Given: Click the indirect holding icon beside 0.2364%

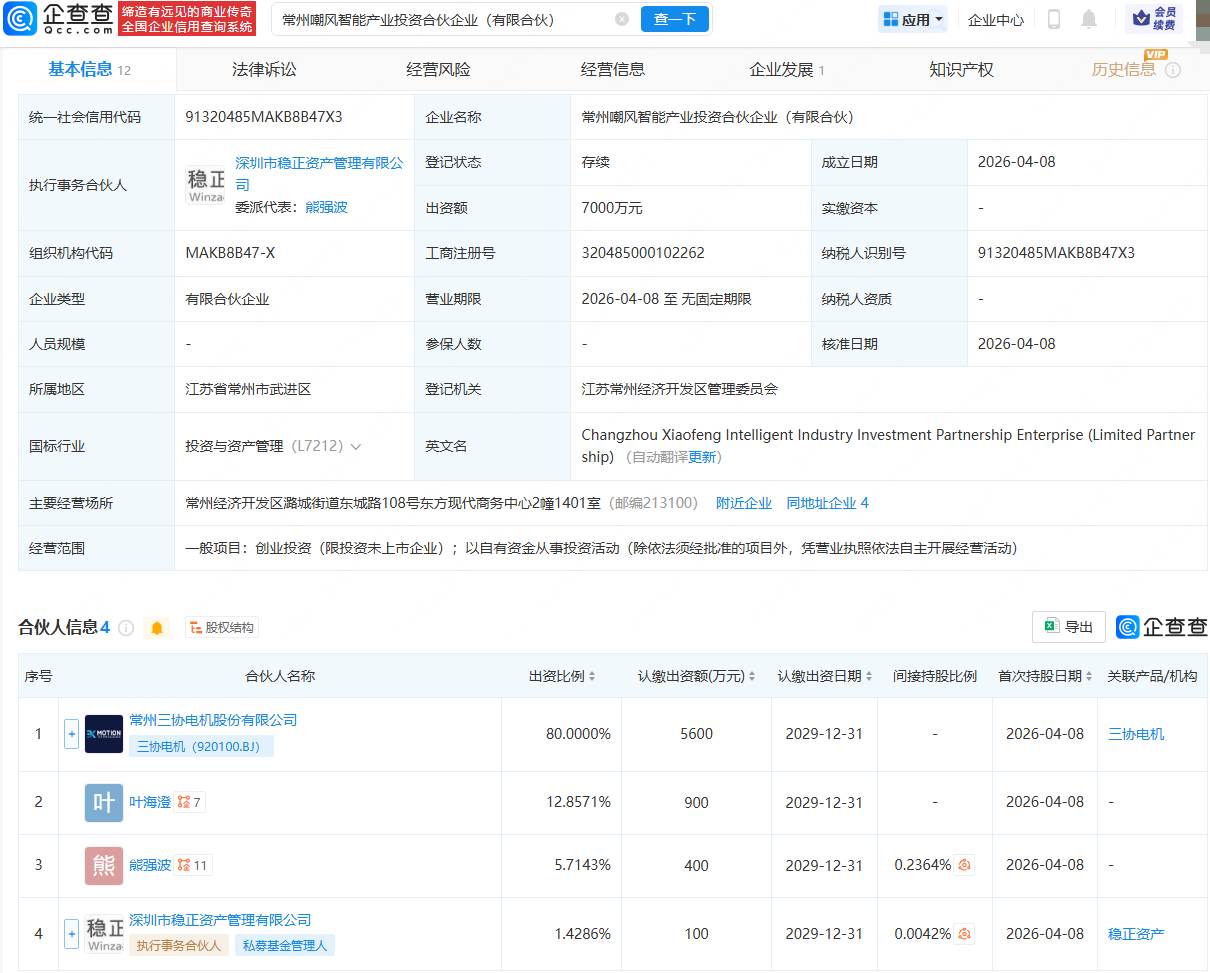Looking at the screenshot, I should point(964,865).
